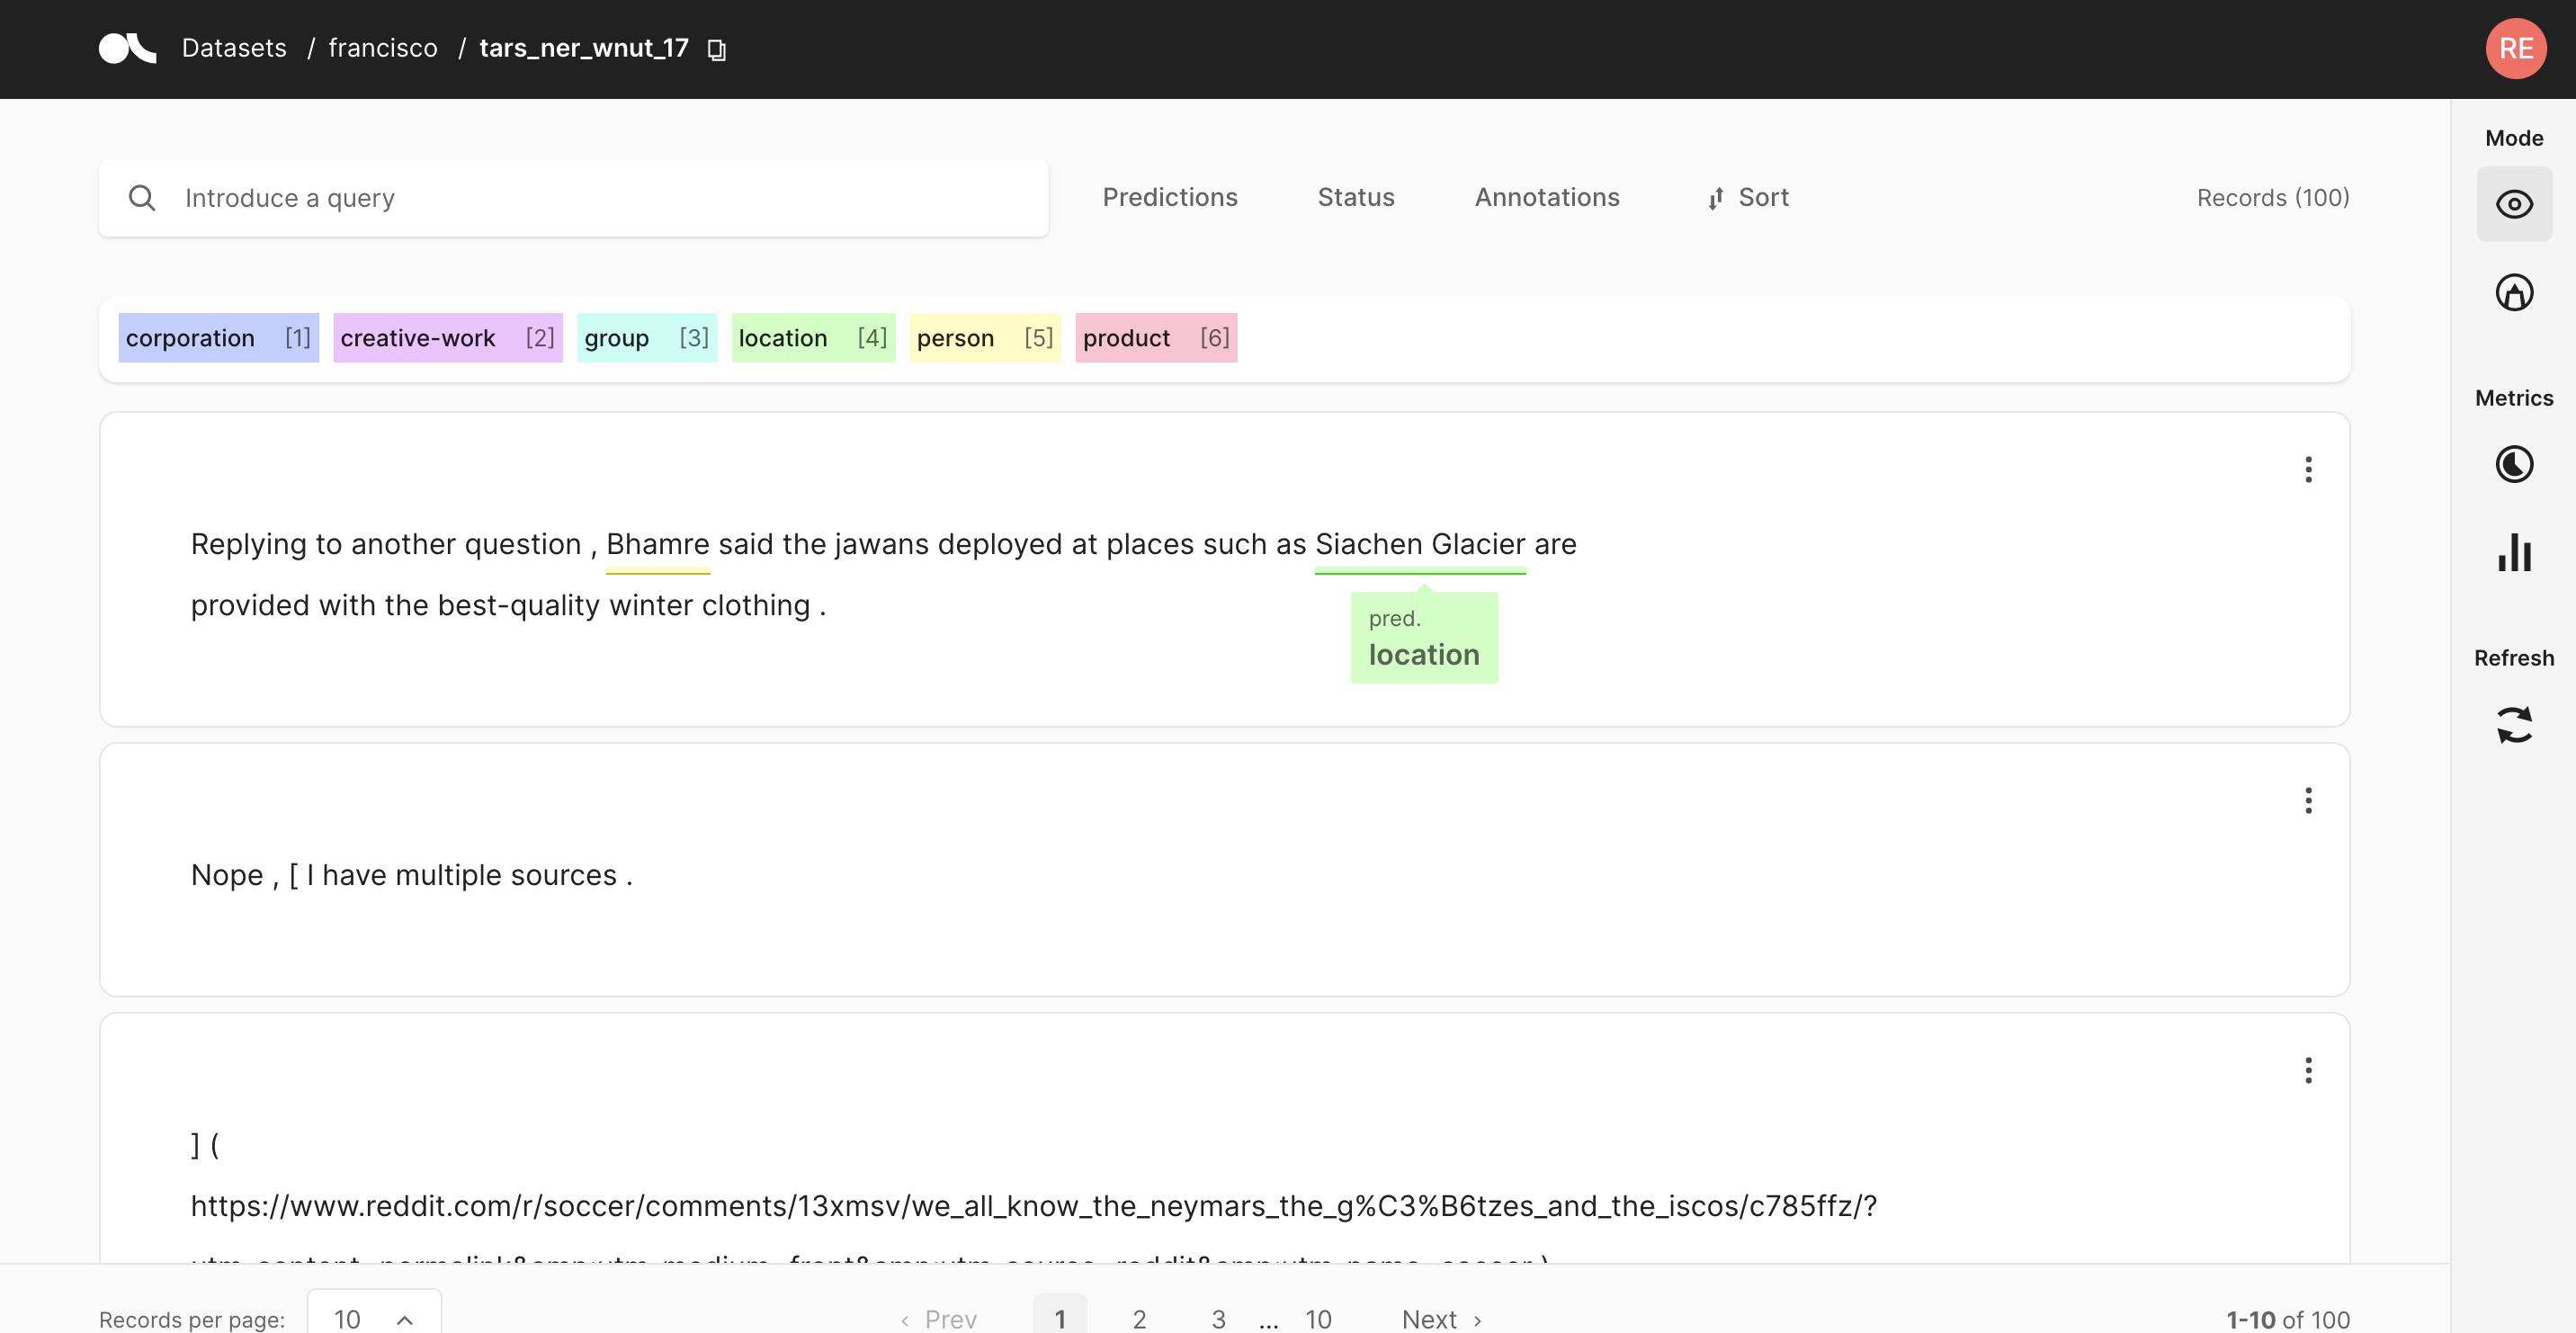The height and width of the screenshot is (1333, 2576).
Task: Select the person entity label
Action: pos(985,338)
